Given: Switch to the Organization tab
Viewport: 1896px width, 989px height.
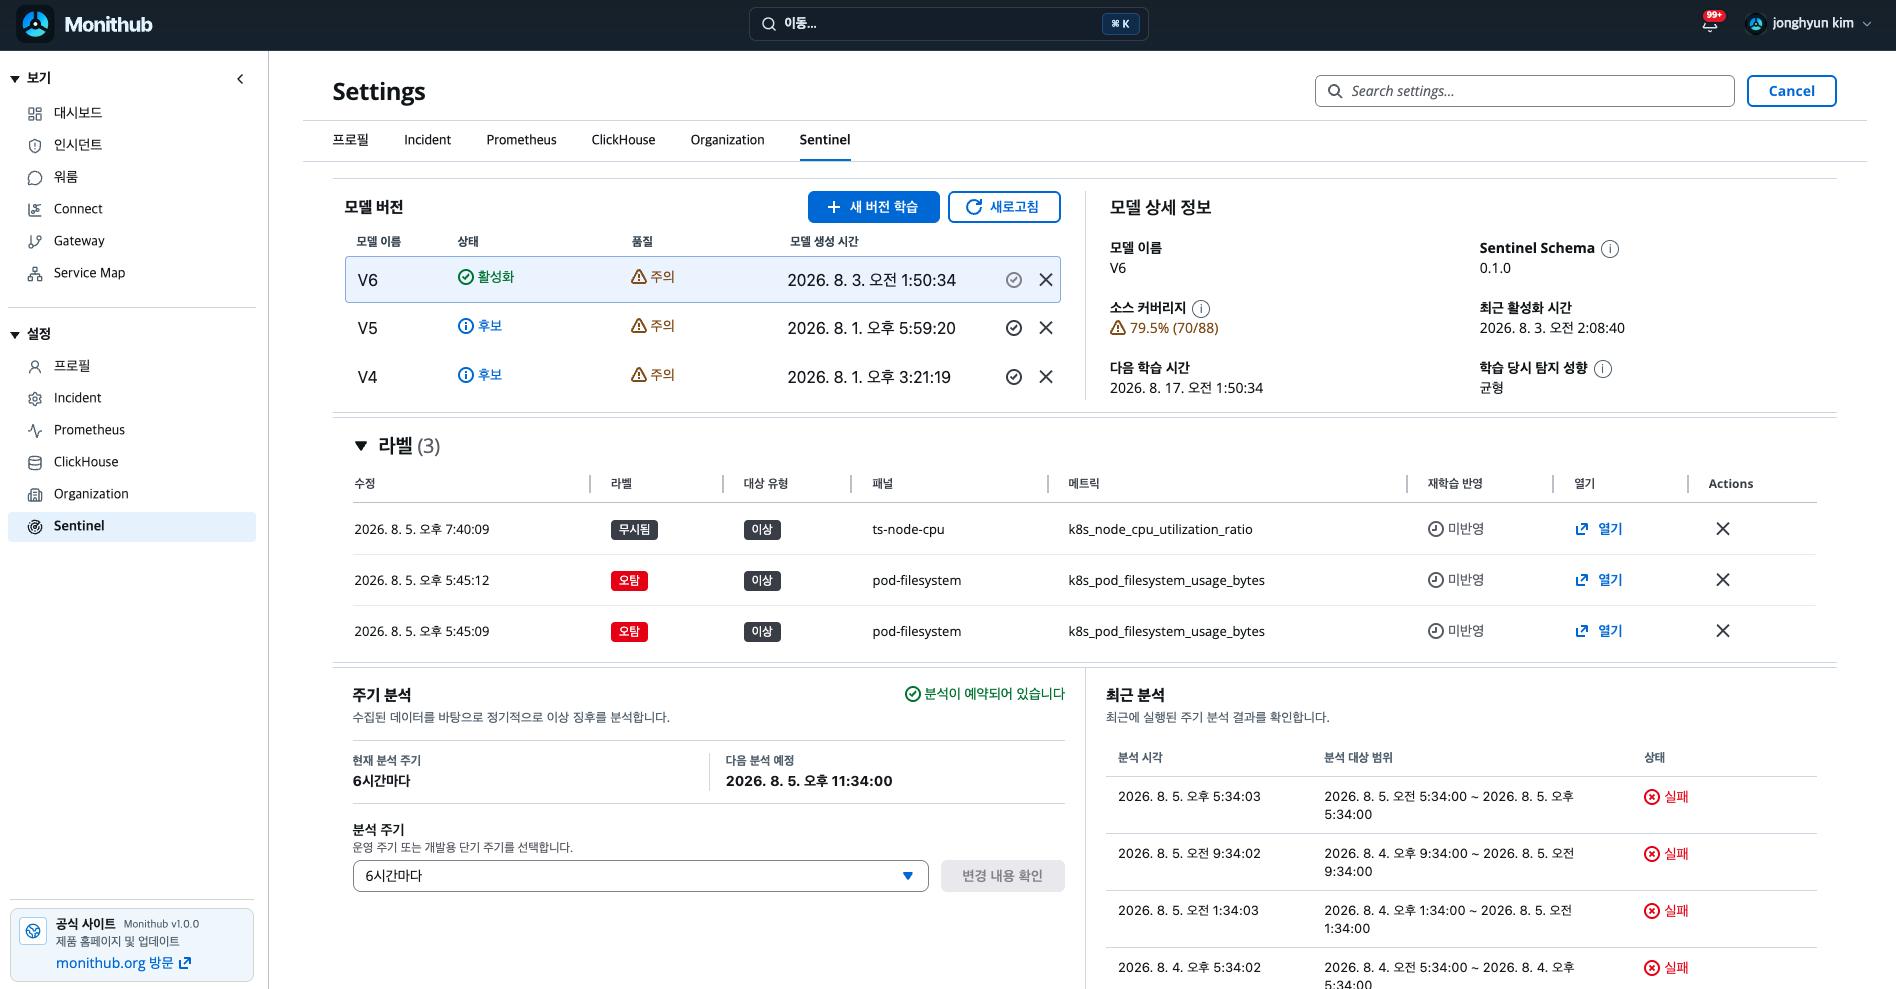Looking at the screenshot, I should pyautogui.click(x=727, y=140).
